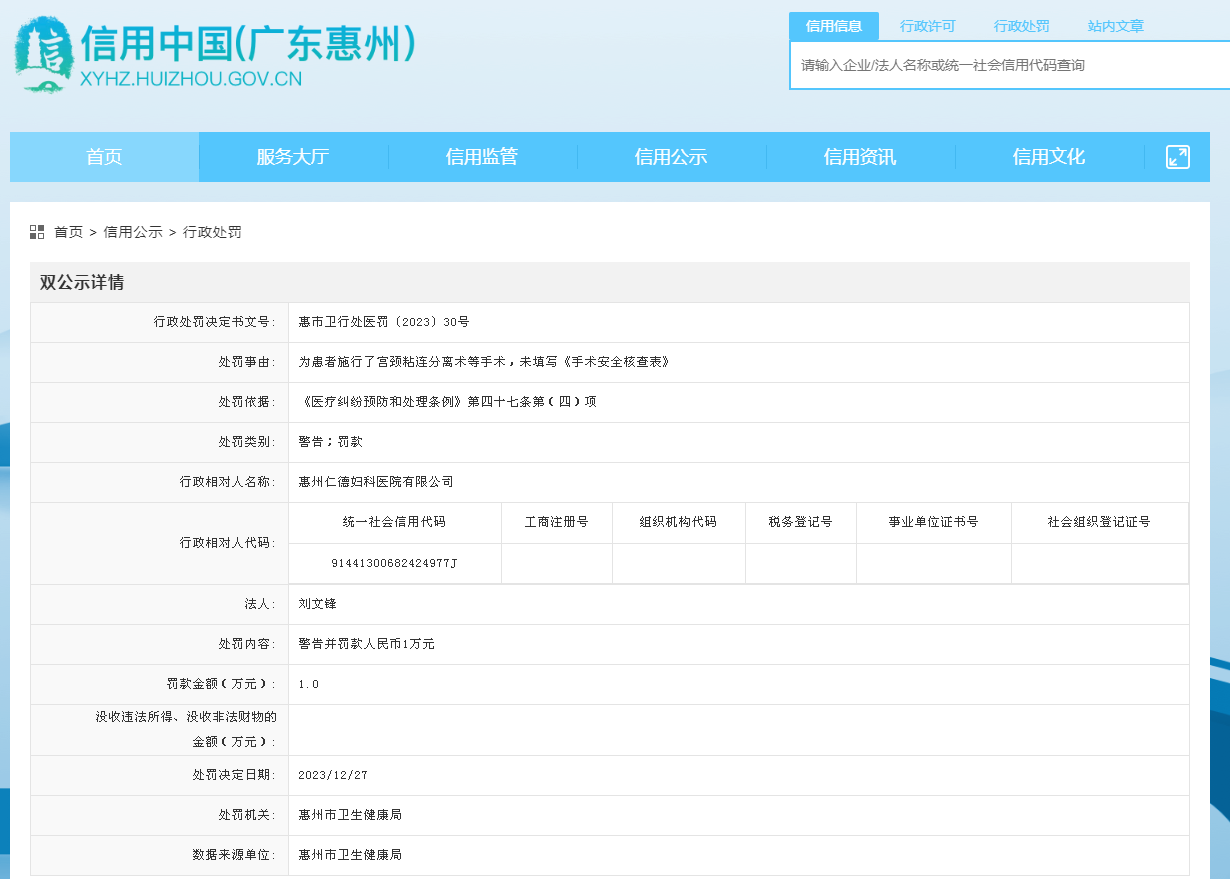Image resolution: width=1230 pixels, height=879 pixels.
Task: Click the breadcrumb grid icon before 首页
Action: [37, 232]
